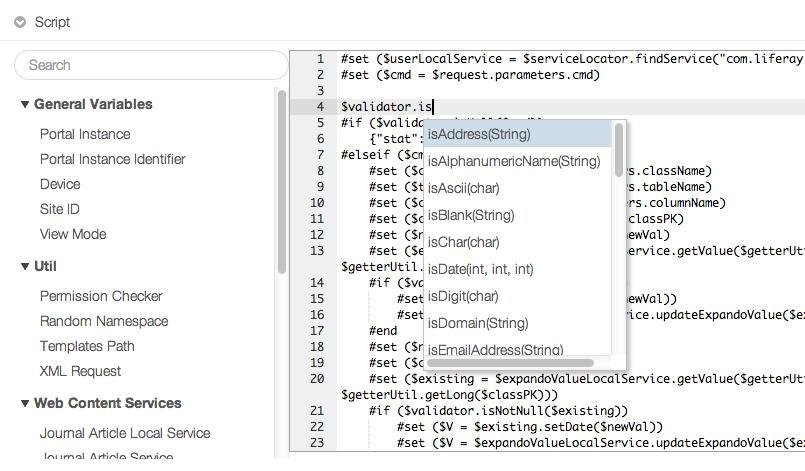Viewport: 805px width, 471px height.
Task: Select the Device variable
Action: pyautogui.click(x=60, y=184)
